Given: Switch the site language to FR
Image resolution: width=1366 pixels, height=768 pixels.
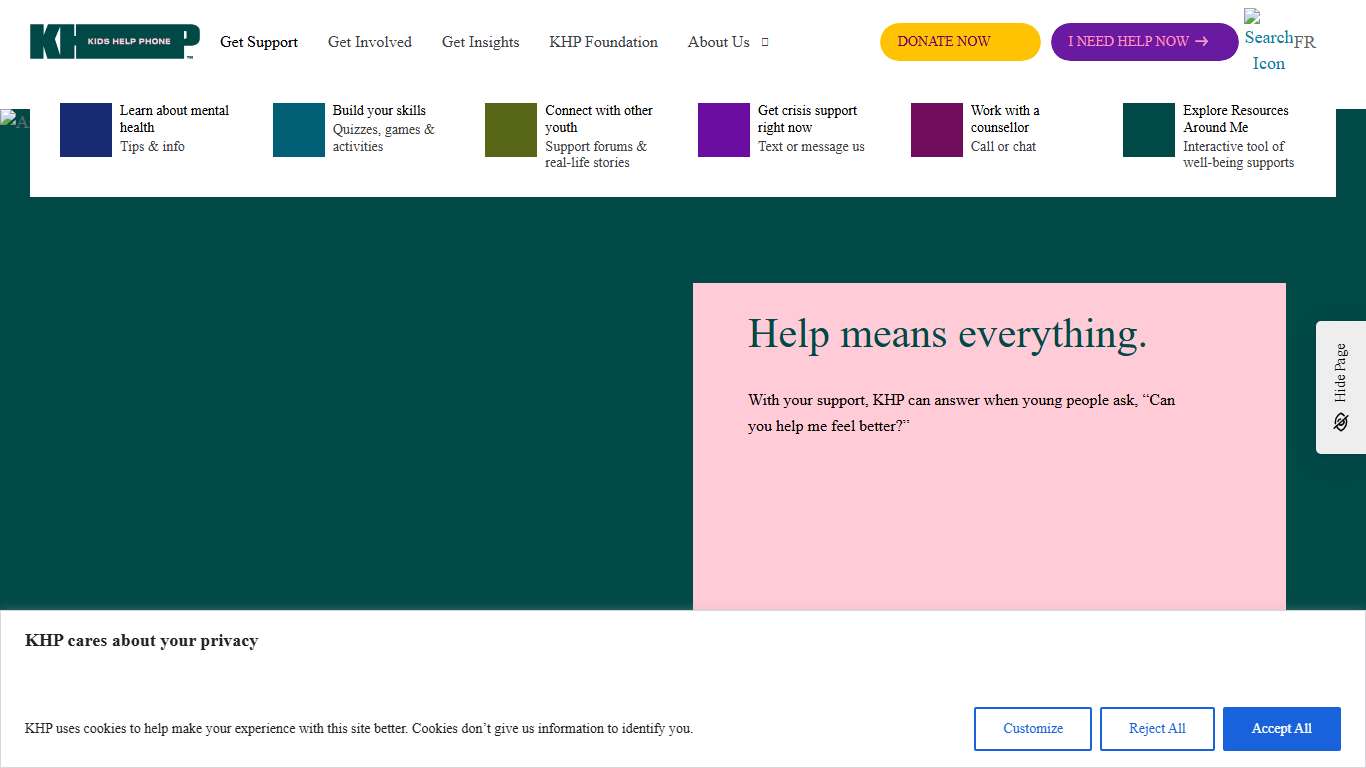Looking at the screenshot, I should (x=1305, y=42).
